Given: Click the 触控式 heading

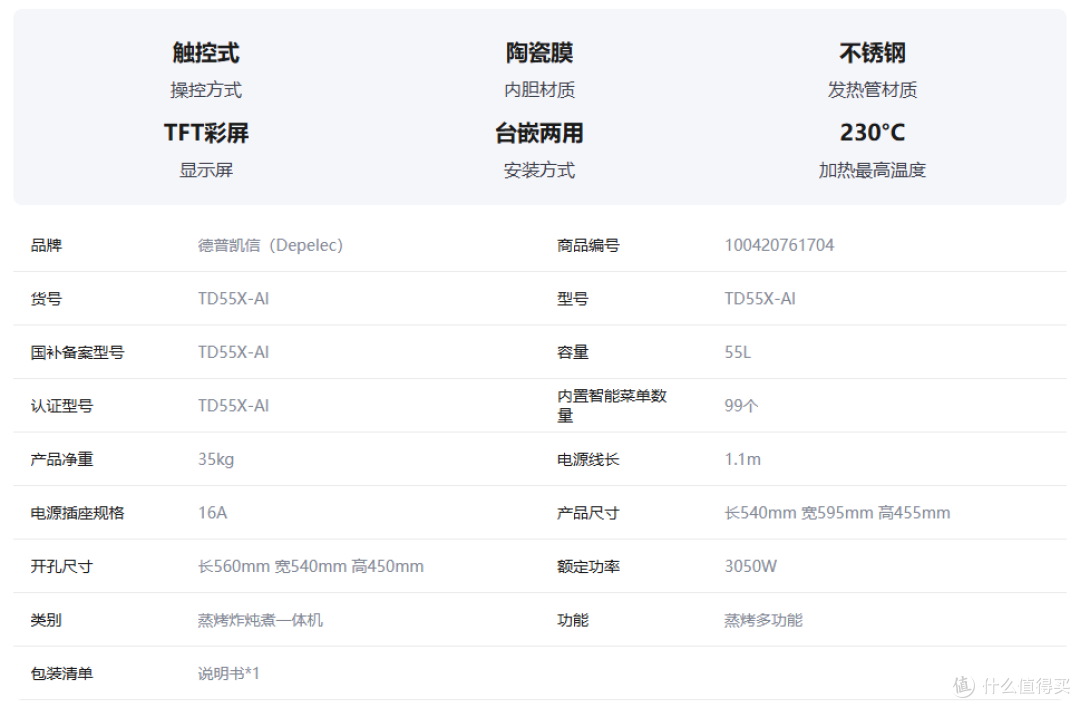Looking at the screenshot, I should [x=206, y=53].
